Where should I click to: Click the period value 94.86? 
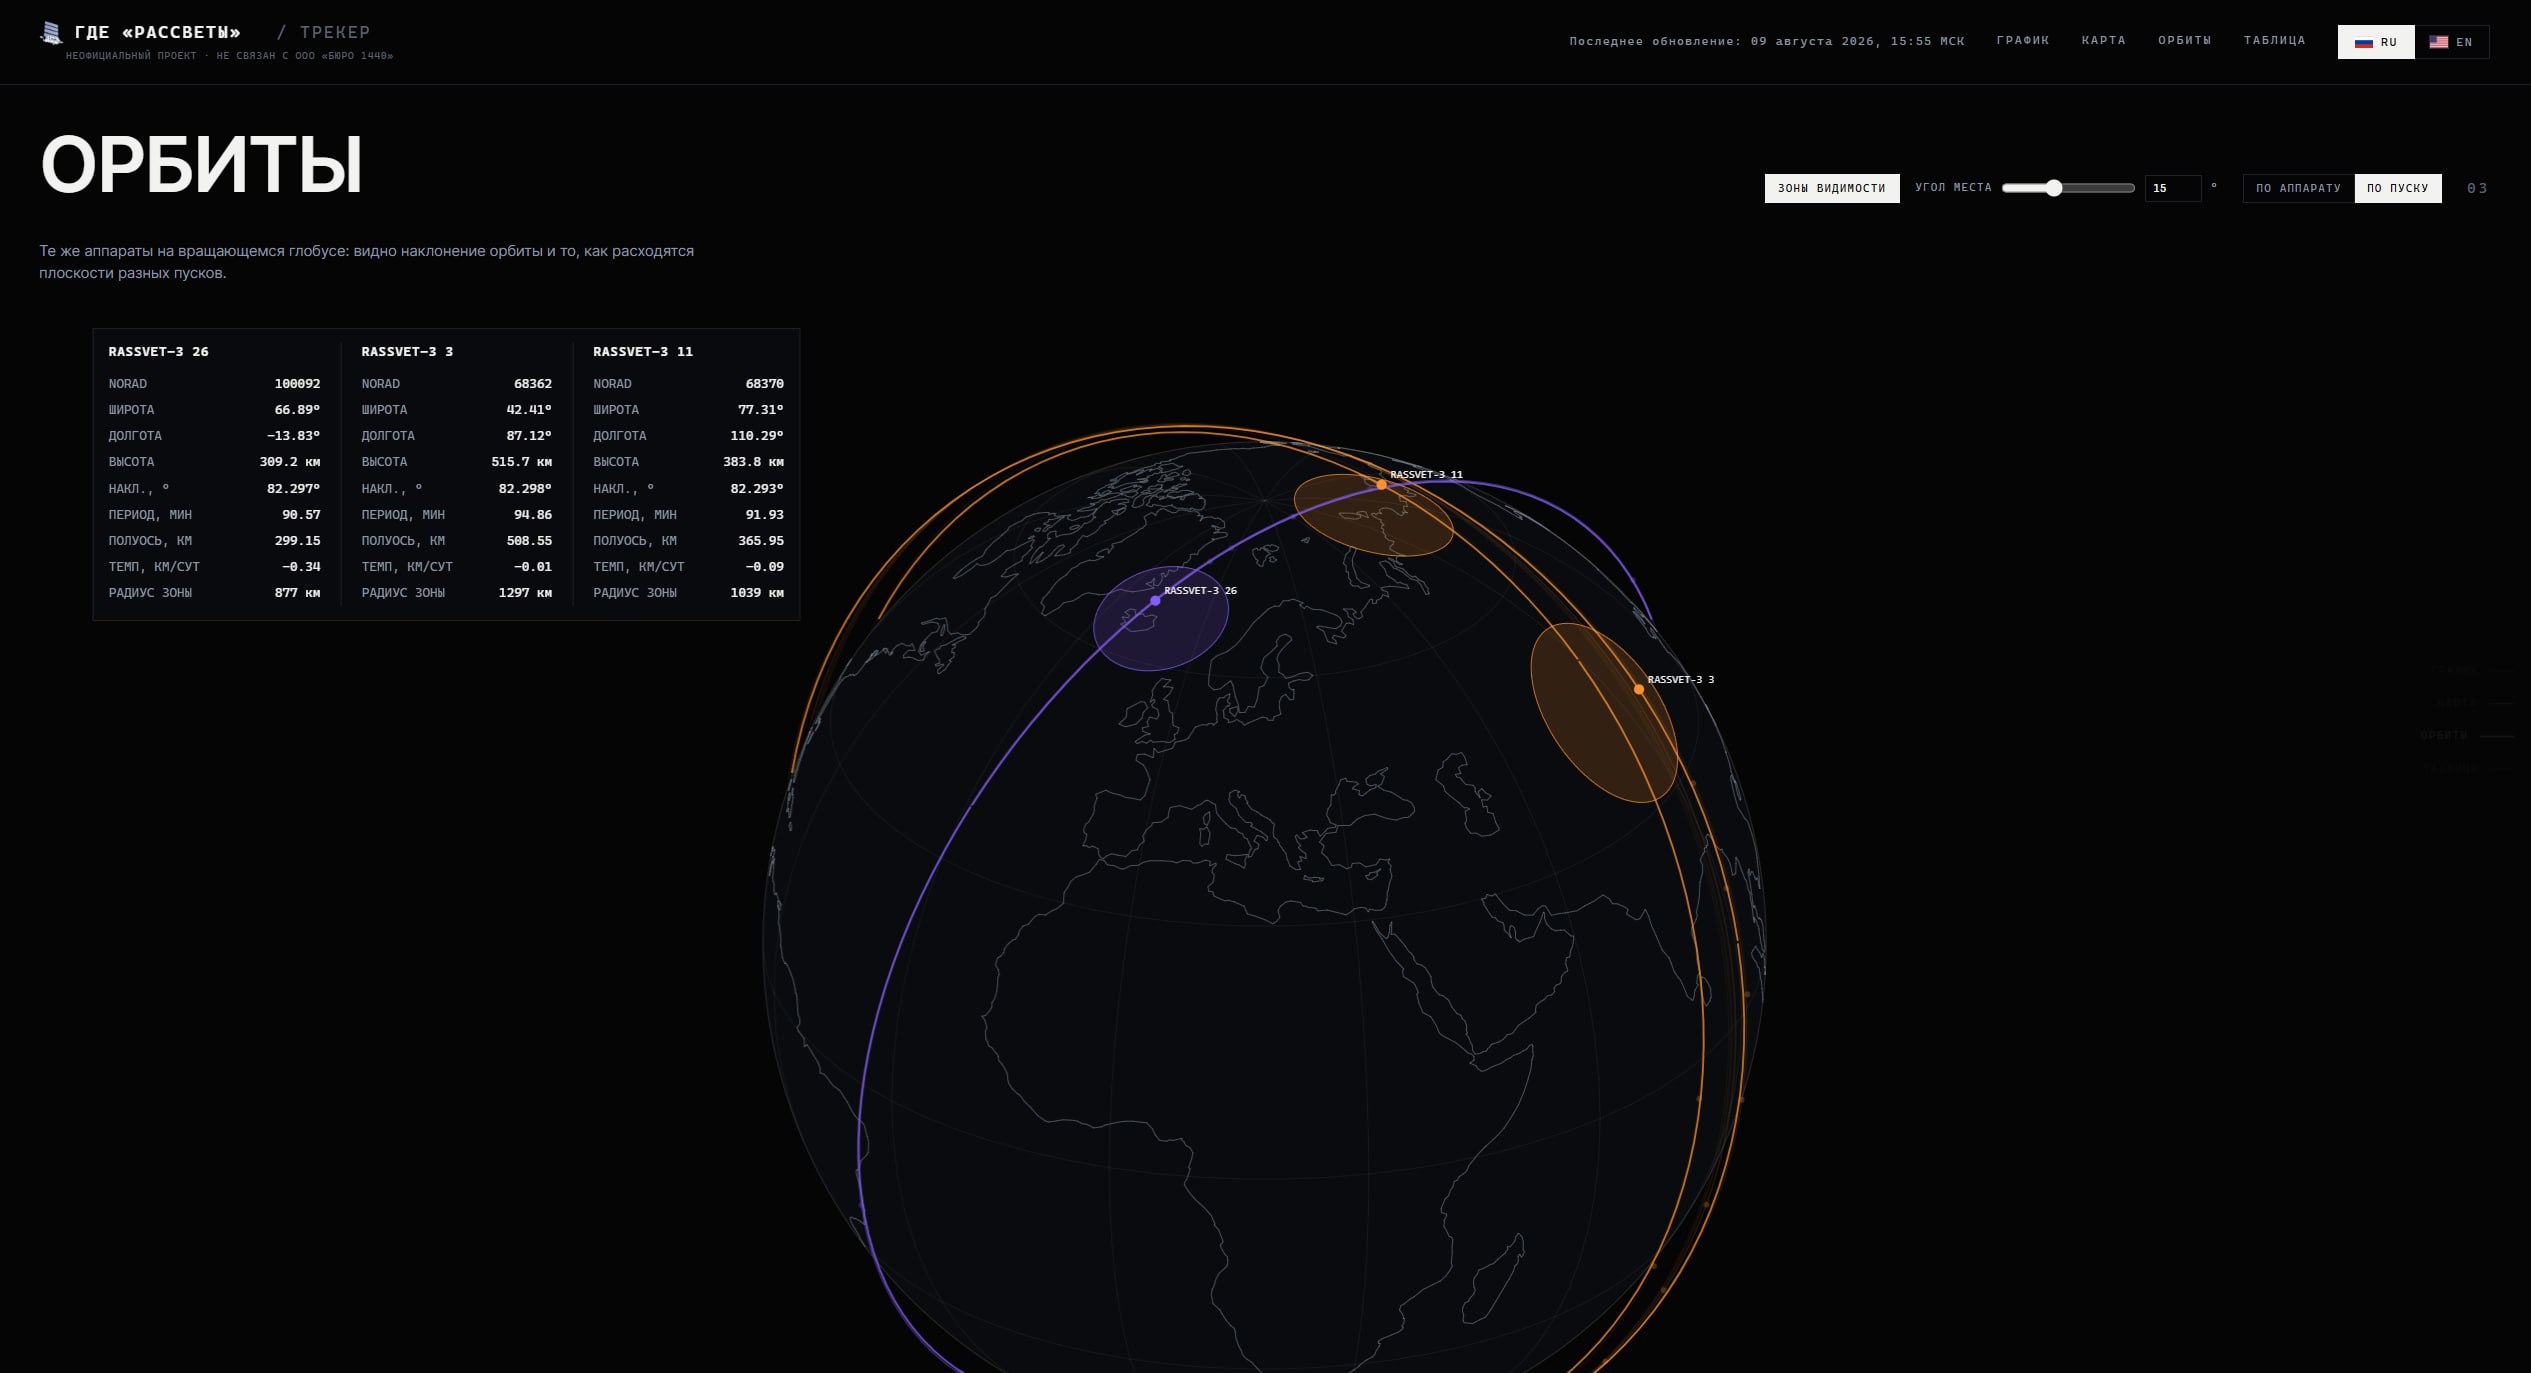click(533, 515)
